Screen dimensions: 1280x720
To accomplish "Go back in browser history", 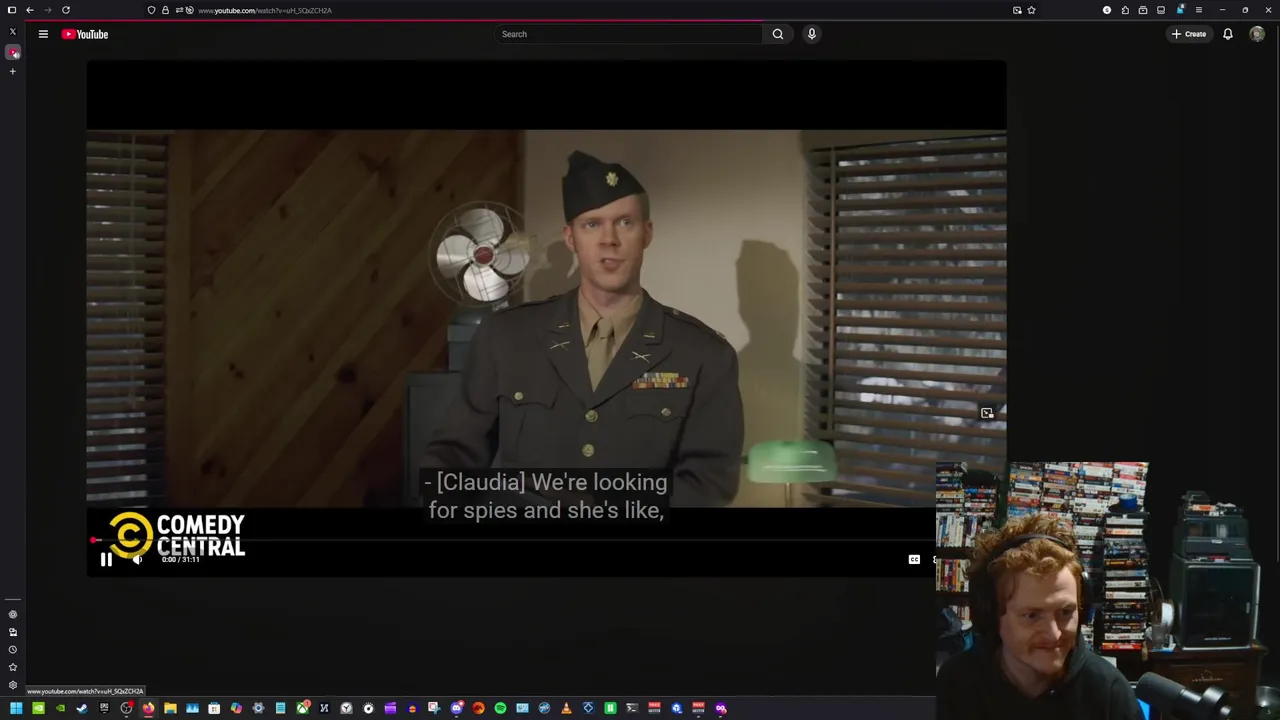I will tap(30, 10).
